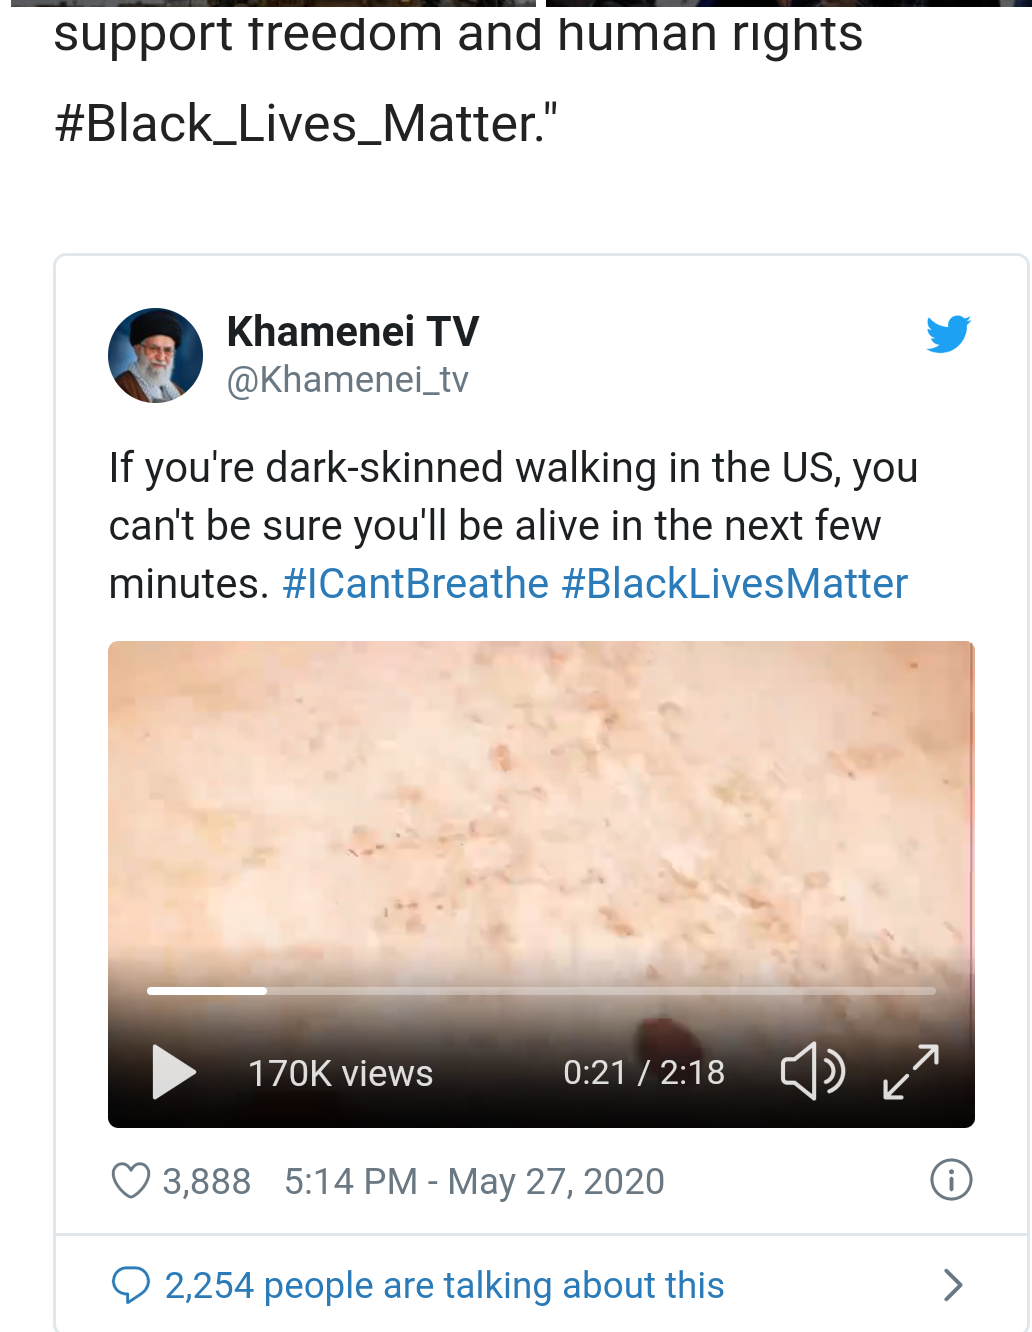Viewport: 1032px width, 1332px height.
Task: Click the 170K views label
Action: click(340, 1073)
